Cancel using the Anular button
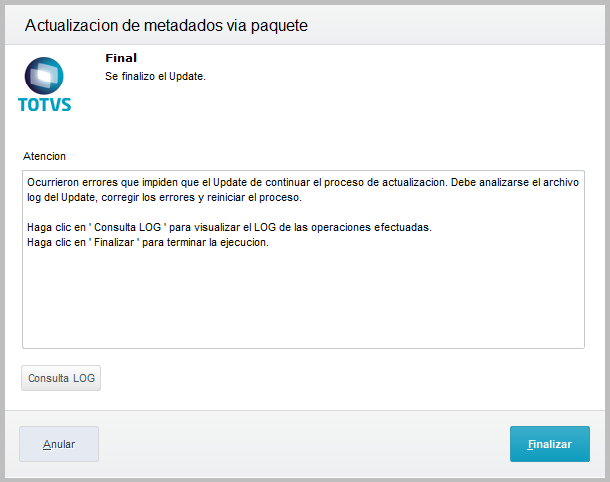The image size is (610, 482). tap(59, 444)
